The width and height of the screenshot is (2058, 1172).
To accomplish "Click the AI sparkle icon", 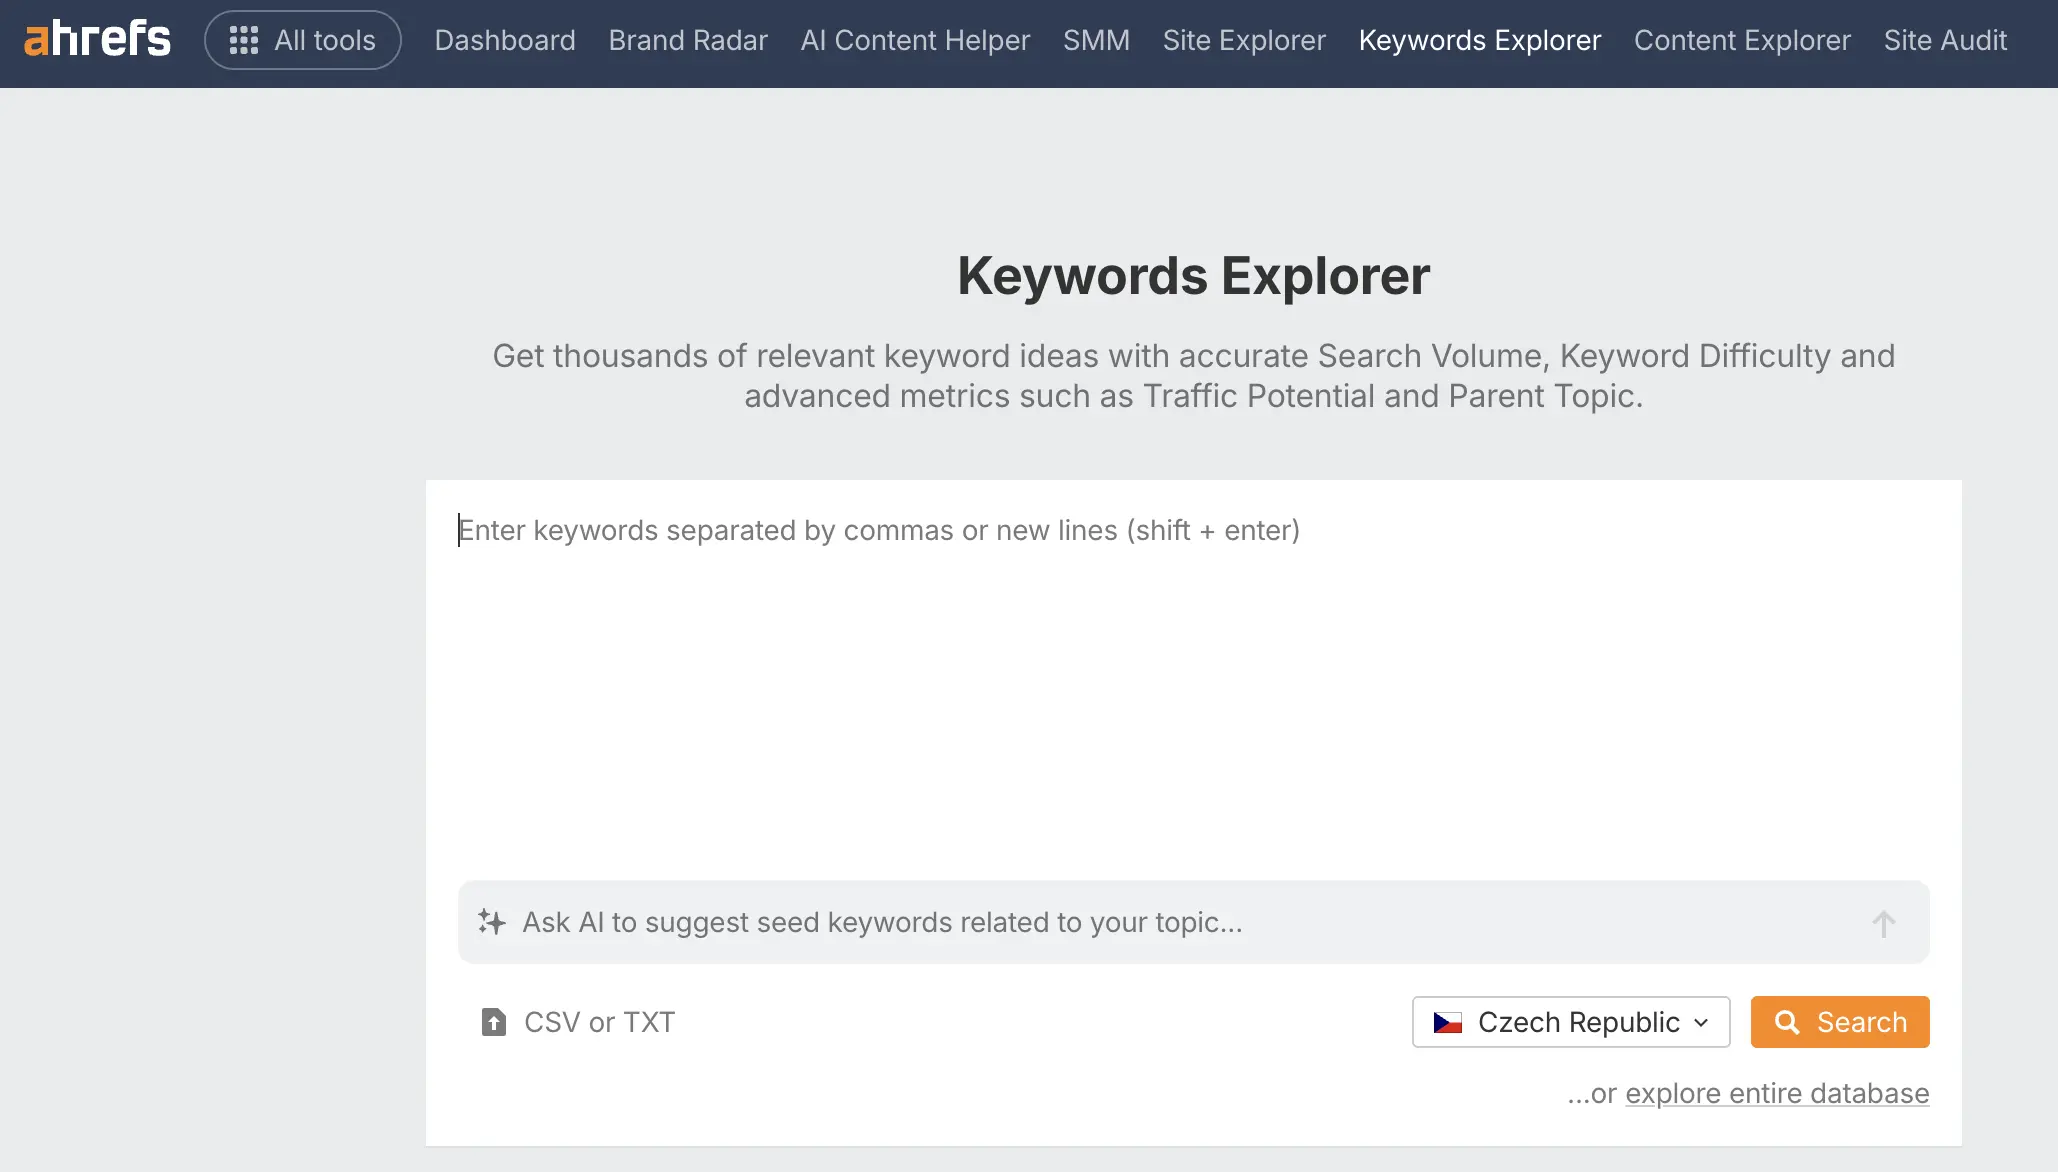I will tap(491, 922).
